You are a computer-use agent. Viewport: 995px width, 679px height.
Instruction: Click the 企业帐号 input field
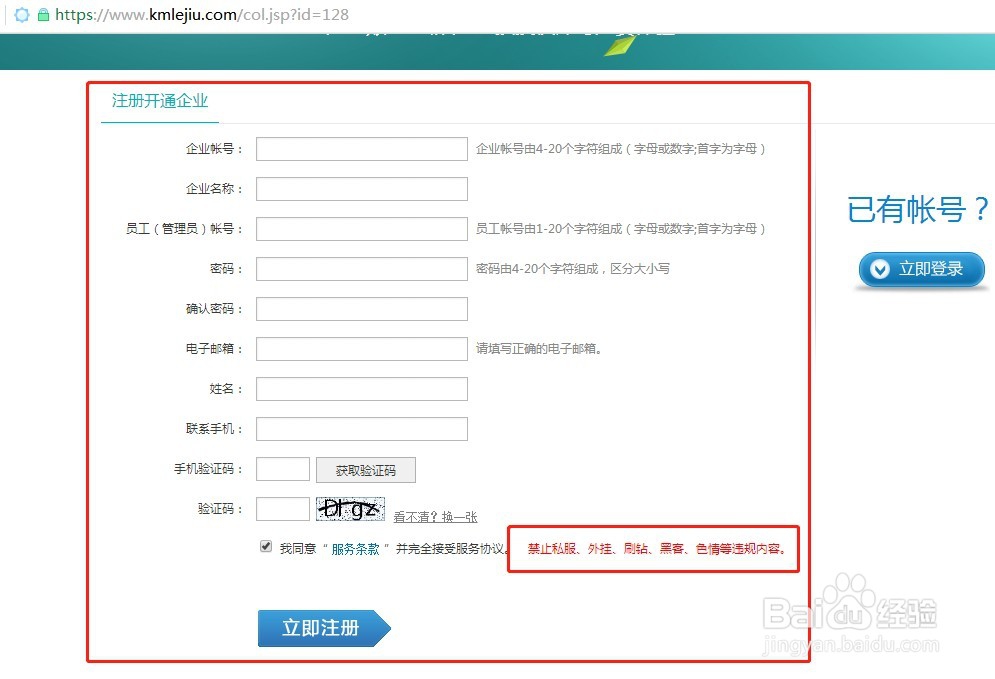[361, 148]
